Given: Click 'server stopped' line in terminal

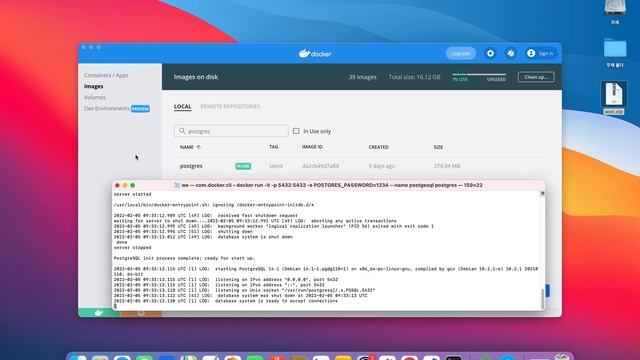Looking at the screenshot, I should click(x=133, y=248).
